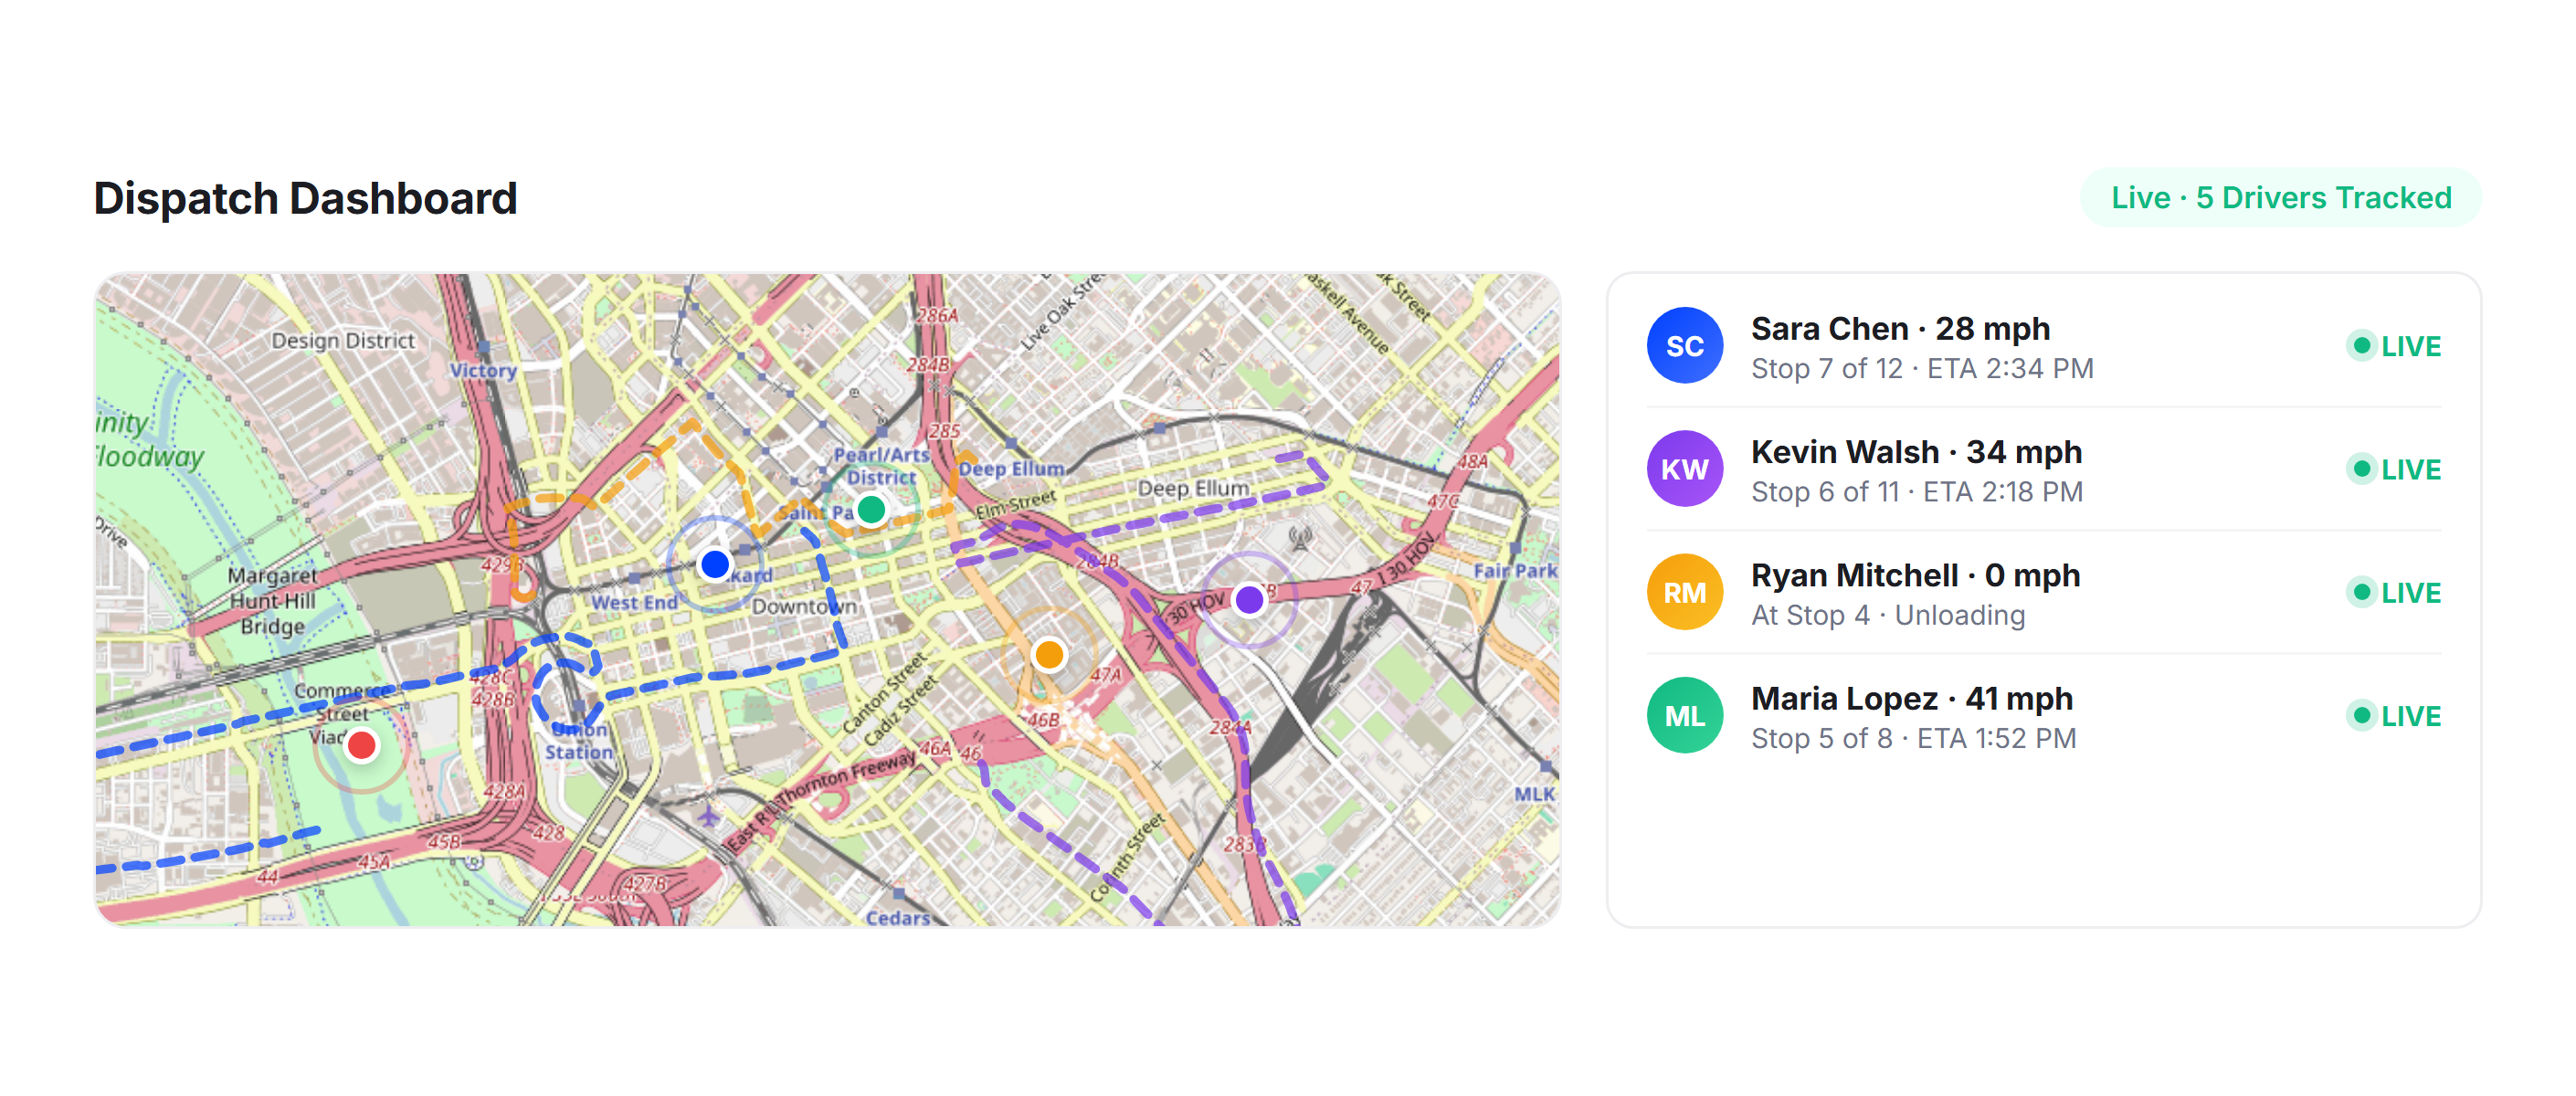Click the Fair Park label on map
Screen dimensions: 2576x1096
(x=1515, y=571)
